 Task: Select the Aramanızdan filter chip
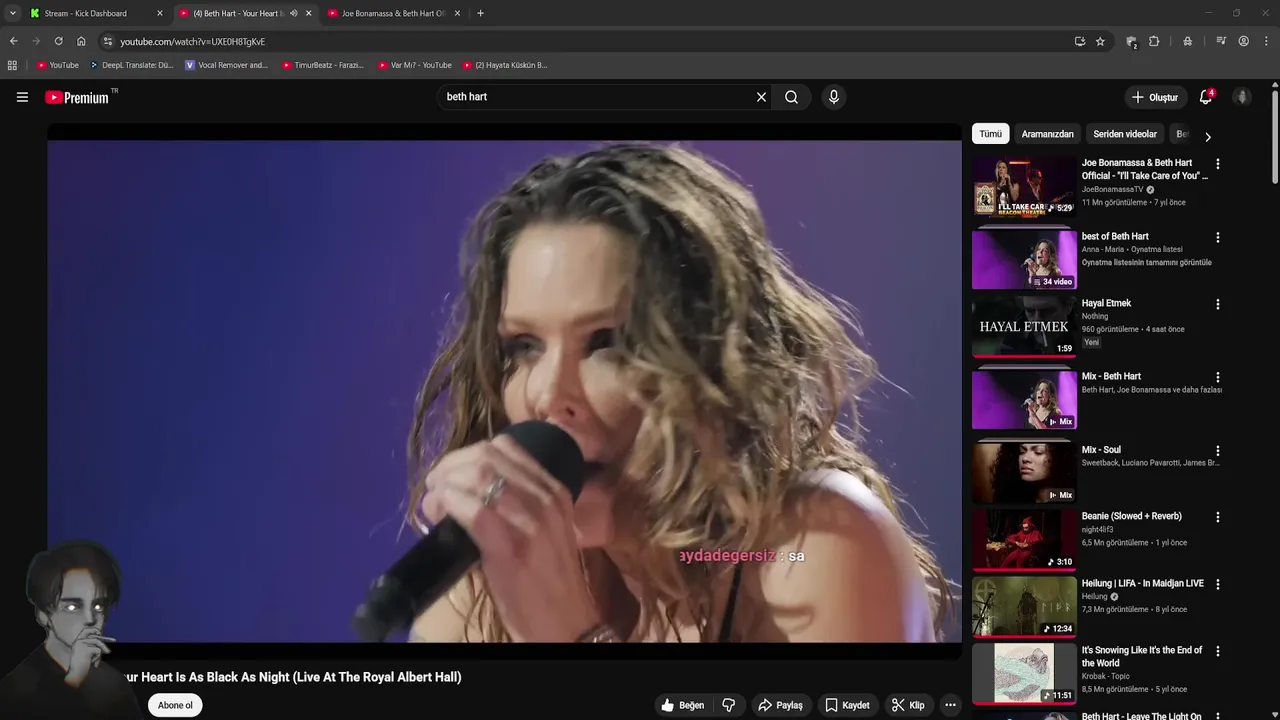[1047, 134]
